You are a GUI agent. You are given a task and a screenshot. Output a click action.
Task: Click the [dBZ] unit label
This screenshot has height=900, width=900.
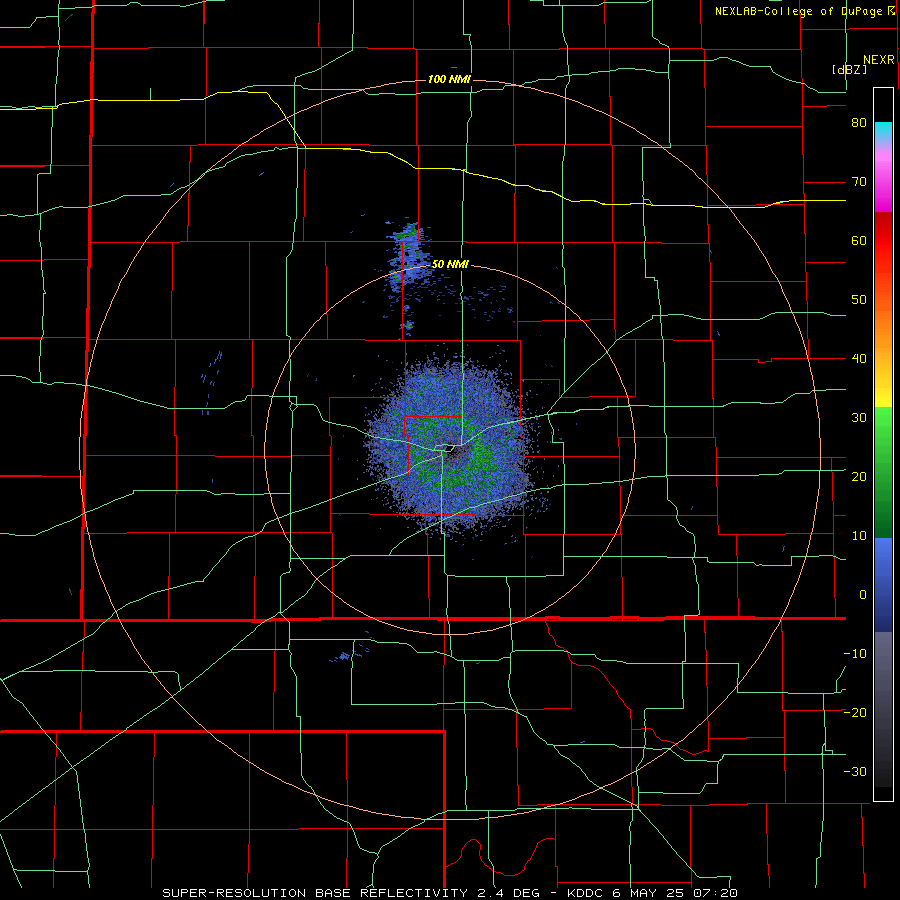click(x=849, y=69)
